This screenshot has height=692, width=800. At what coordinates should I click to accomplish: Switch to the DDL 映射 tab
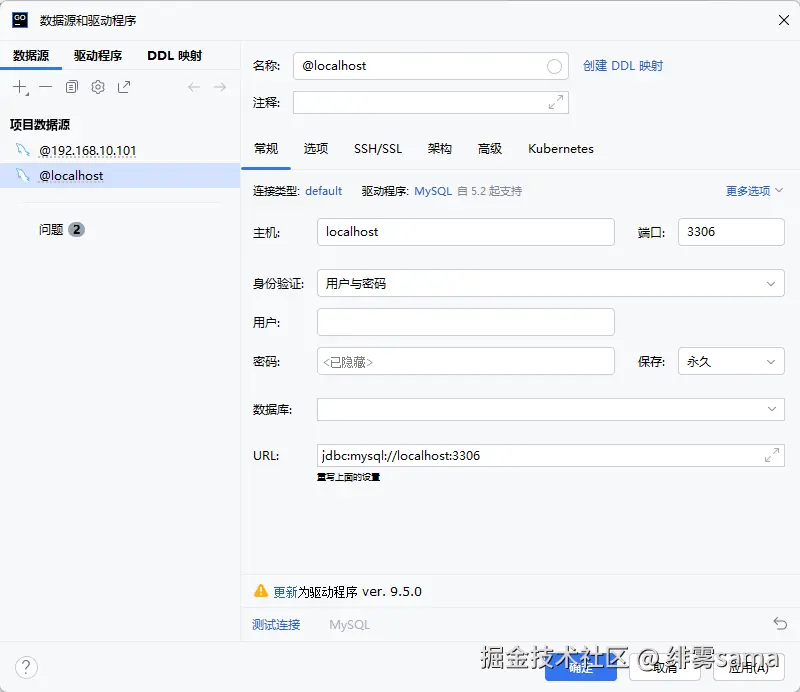[174, 55]
